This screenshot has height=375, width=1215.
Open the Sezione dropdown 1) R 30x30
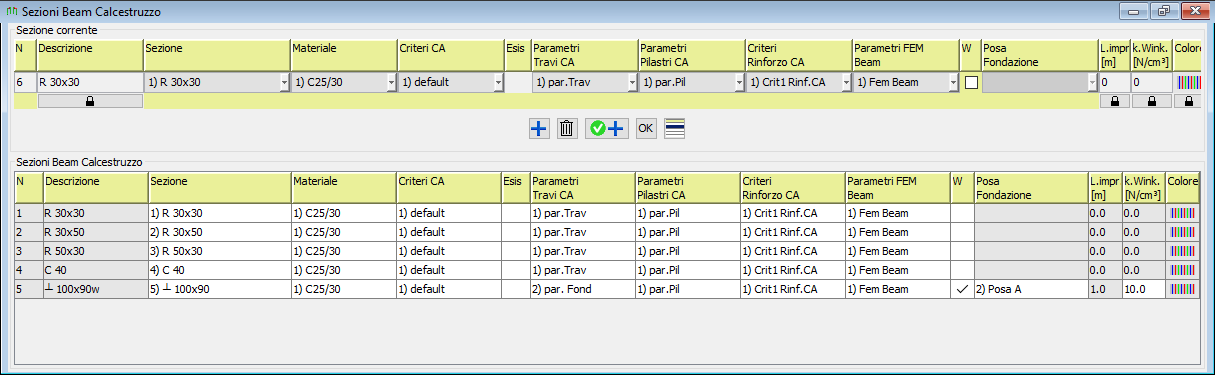tap(217, 83)
